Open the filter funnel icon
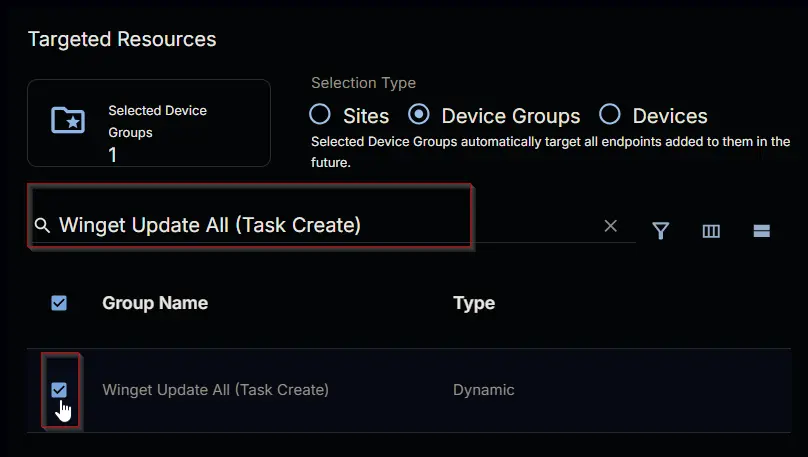808x457 pixels. 661,230
